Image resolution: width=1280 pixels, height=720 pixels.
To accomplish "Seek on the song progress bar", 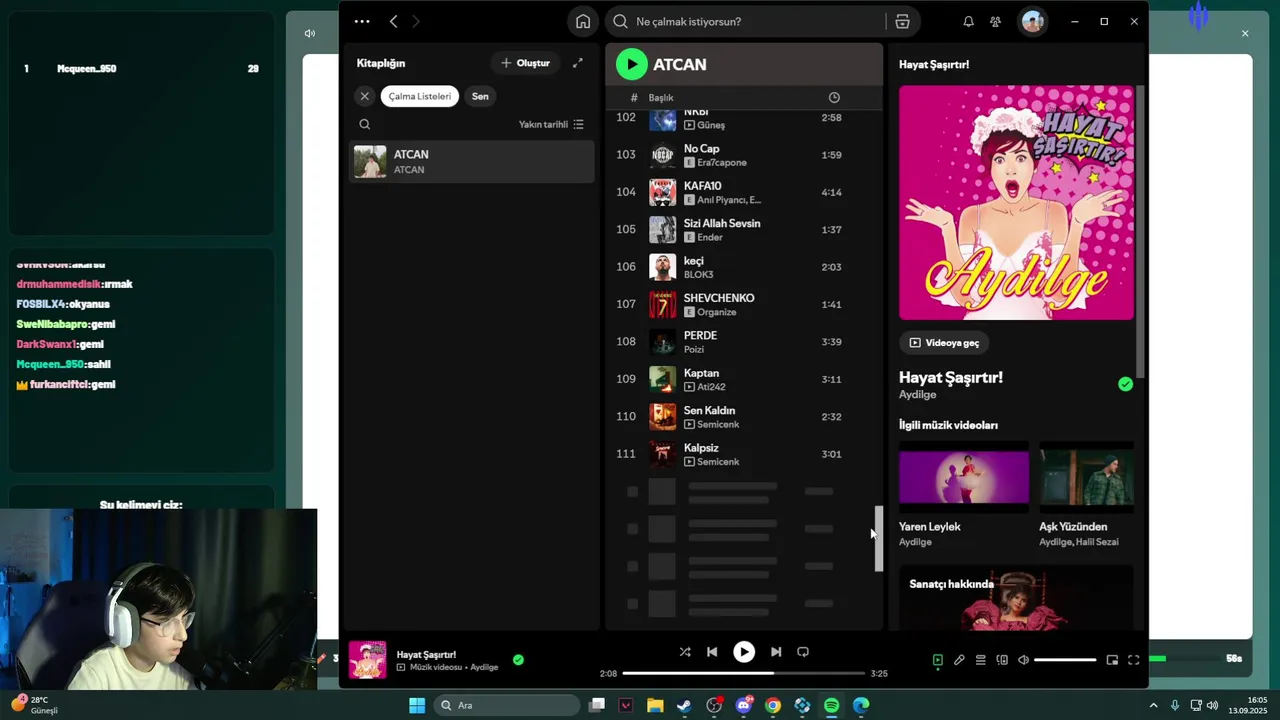I will (743, 673).
